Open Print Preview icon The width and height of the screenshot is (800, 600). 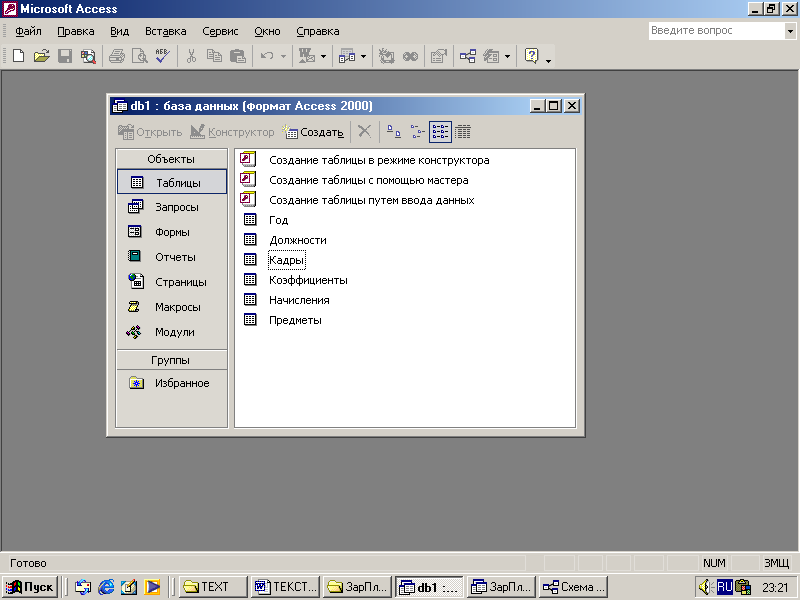[x=140, y=56]
